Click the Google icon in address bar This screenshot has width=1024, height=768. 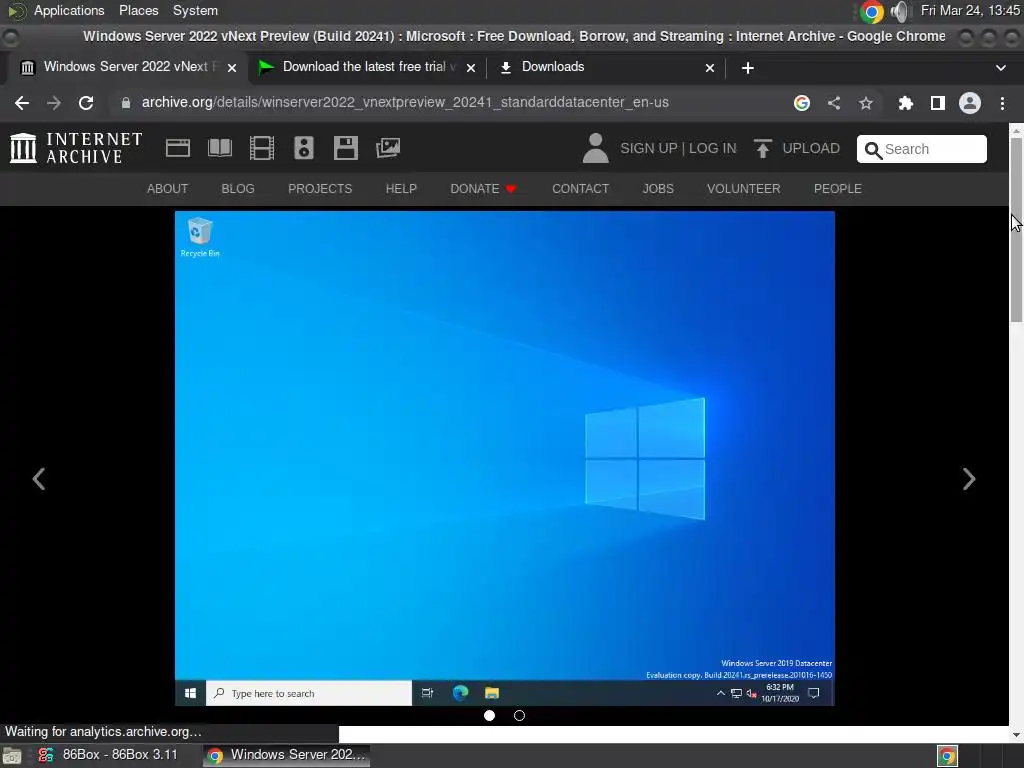coord(802,103)
